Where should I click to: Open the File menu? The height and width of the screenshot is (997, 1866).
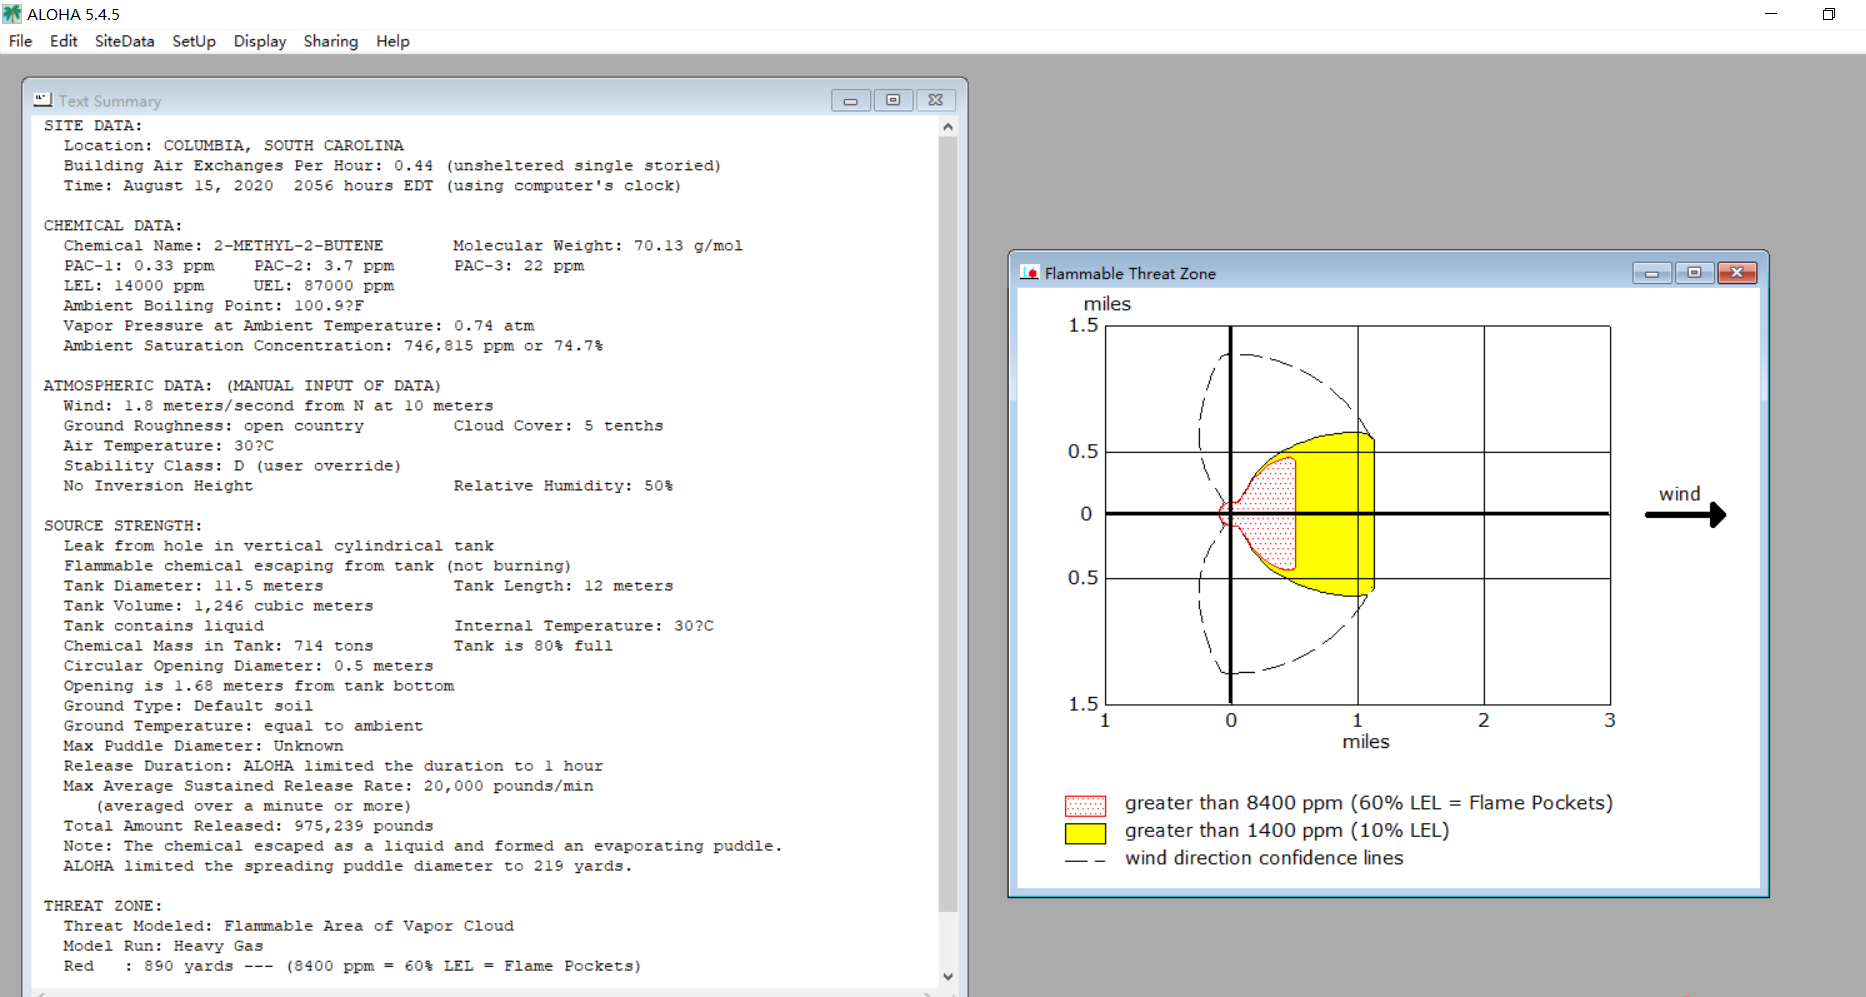click(20, 41)
